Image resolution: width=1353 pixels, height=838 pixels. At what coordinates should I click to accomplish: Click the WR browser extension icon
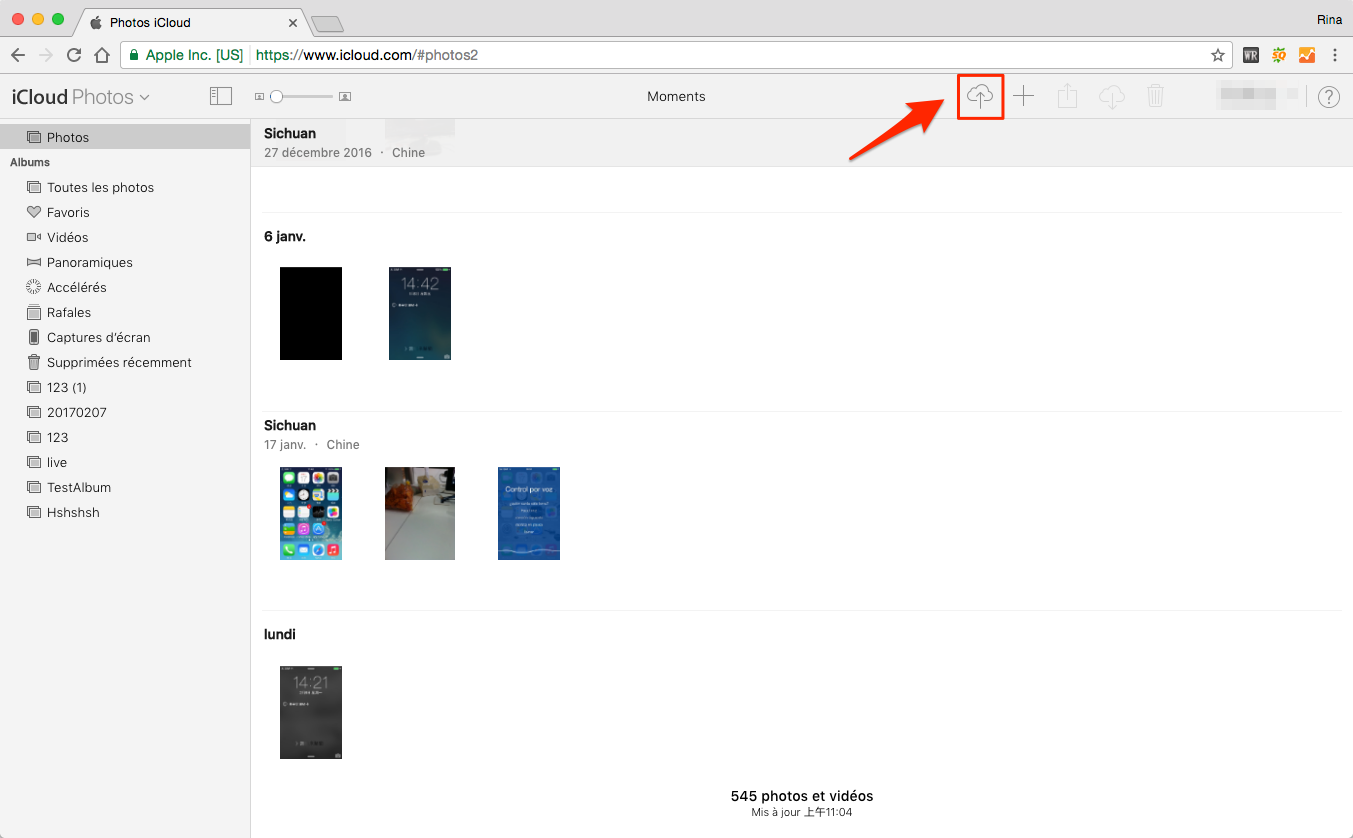(1251, 55)
